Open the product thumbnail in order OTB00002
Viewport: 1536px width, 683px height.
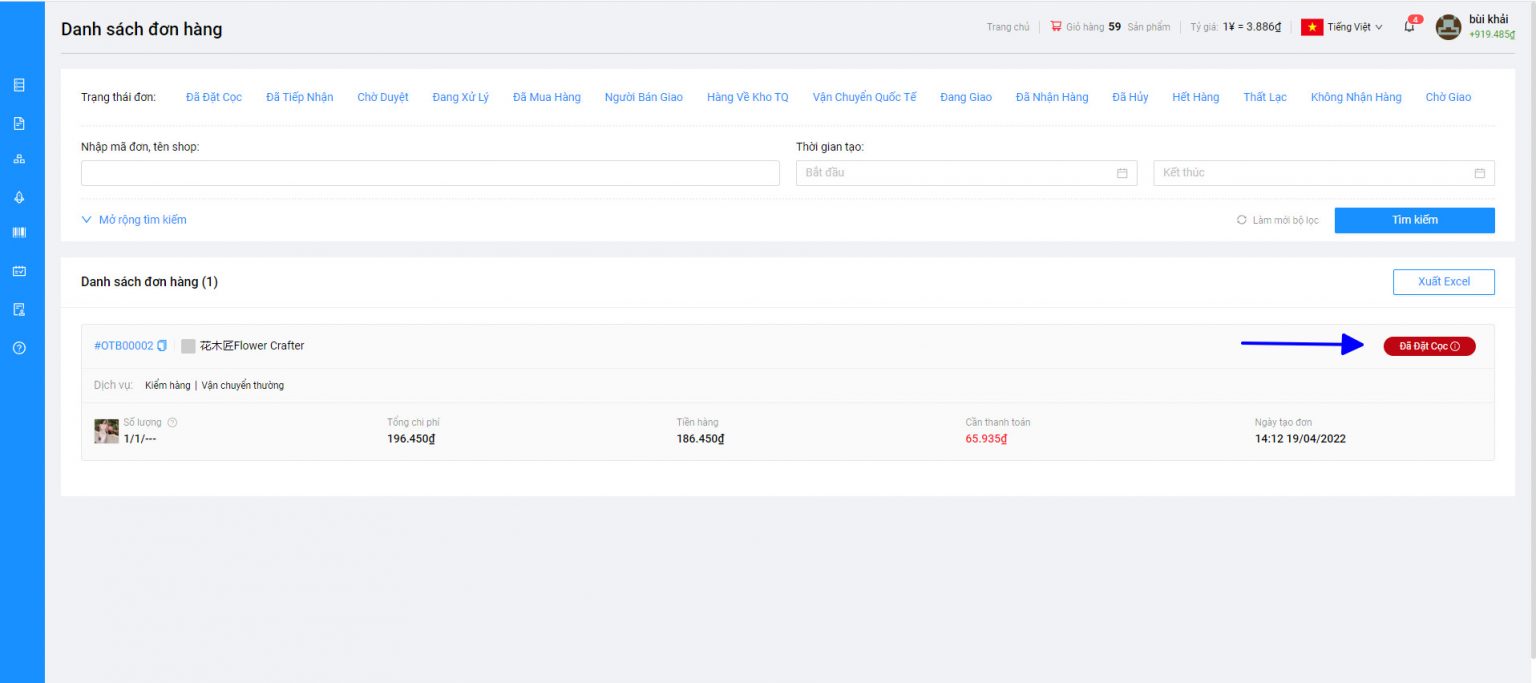(x=106, y=431)
